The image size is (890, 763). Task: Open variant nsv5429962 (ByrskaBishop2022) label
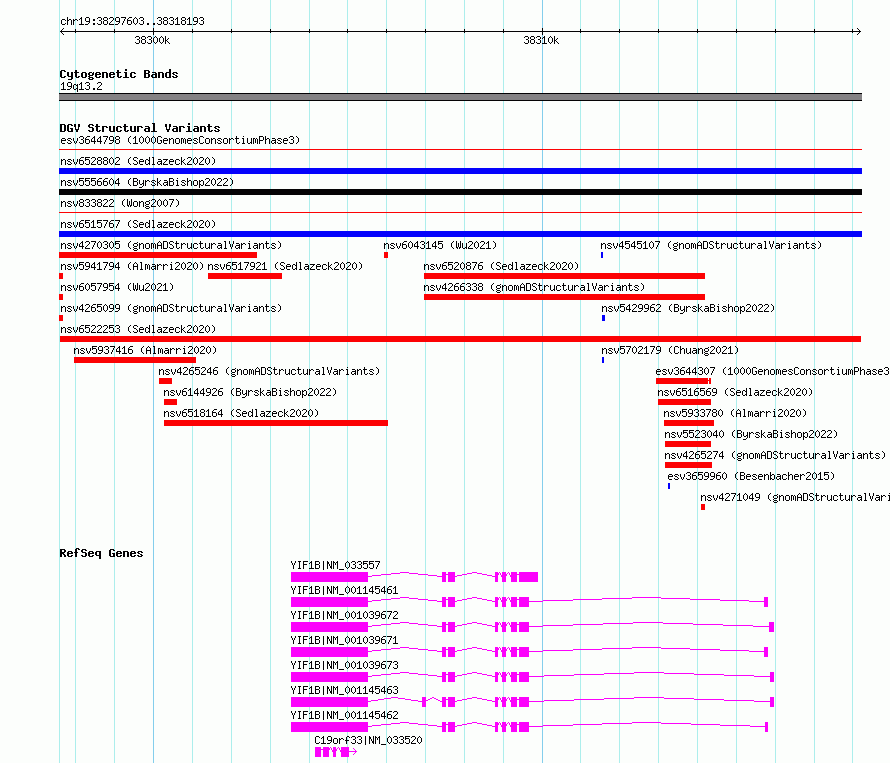pyautogui.click(x=688, y=308)
